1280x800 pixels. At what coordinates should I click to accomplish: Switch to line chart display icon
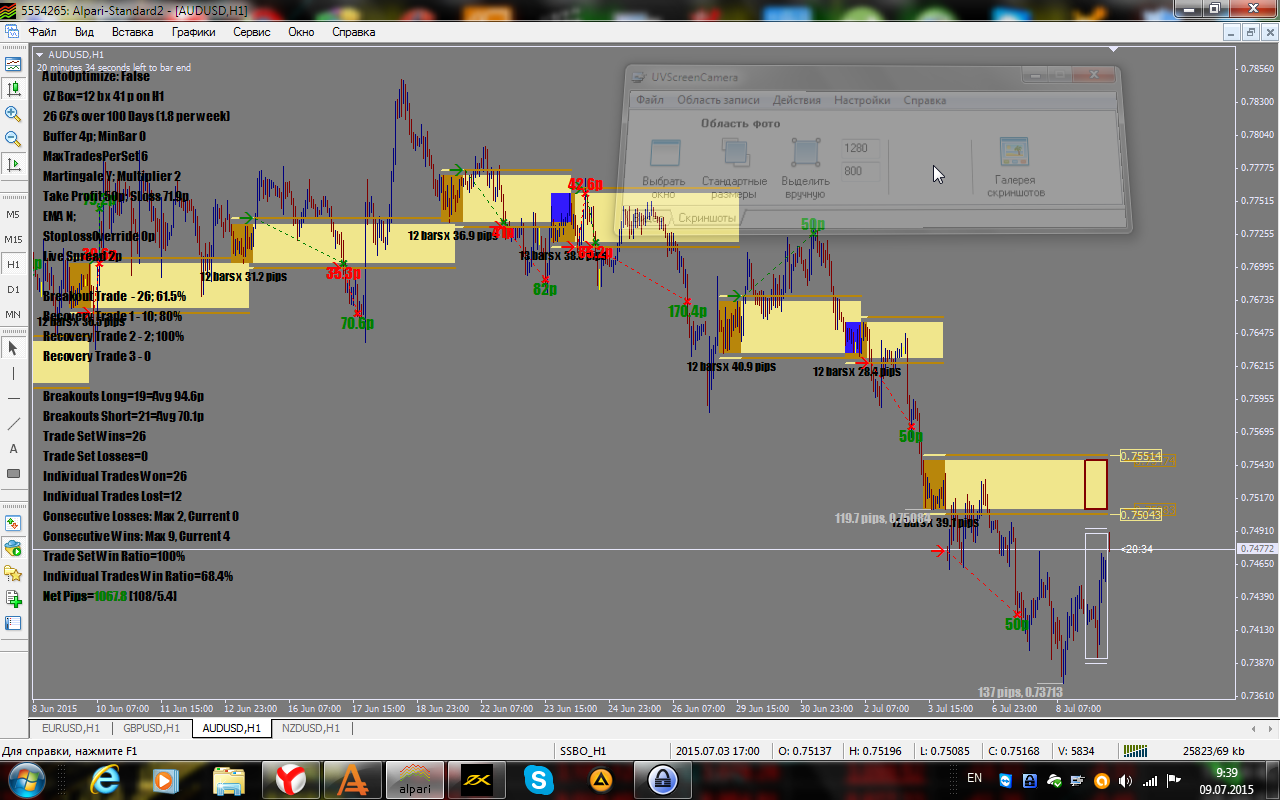(13, 63)
